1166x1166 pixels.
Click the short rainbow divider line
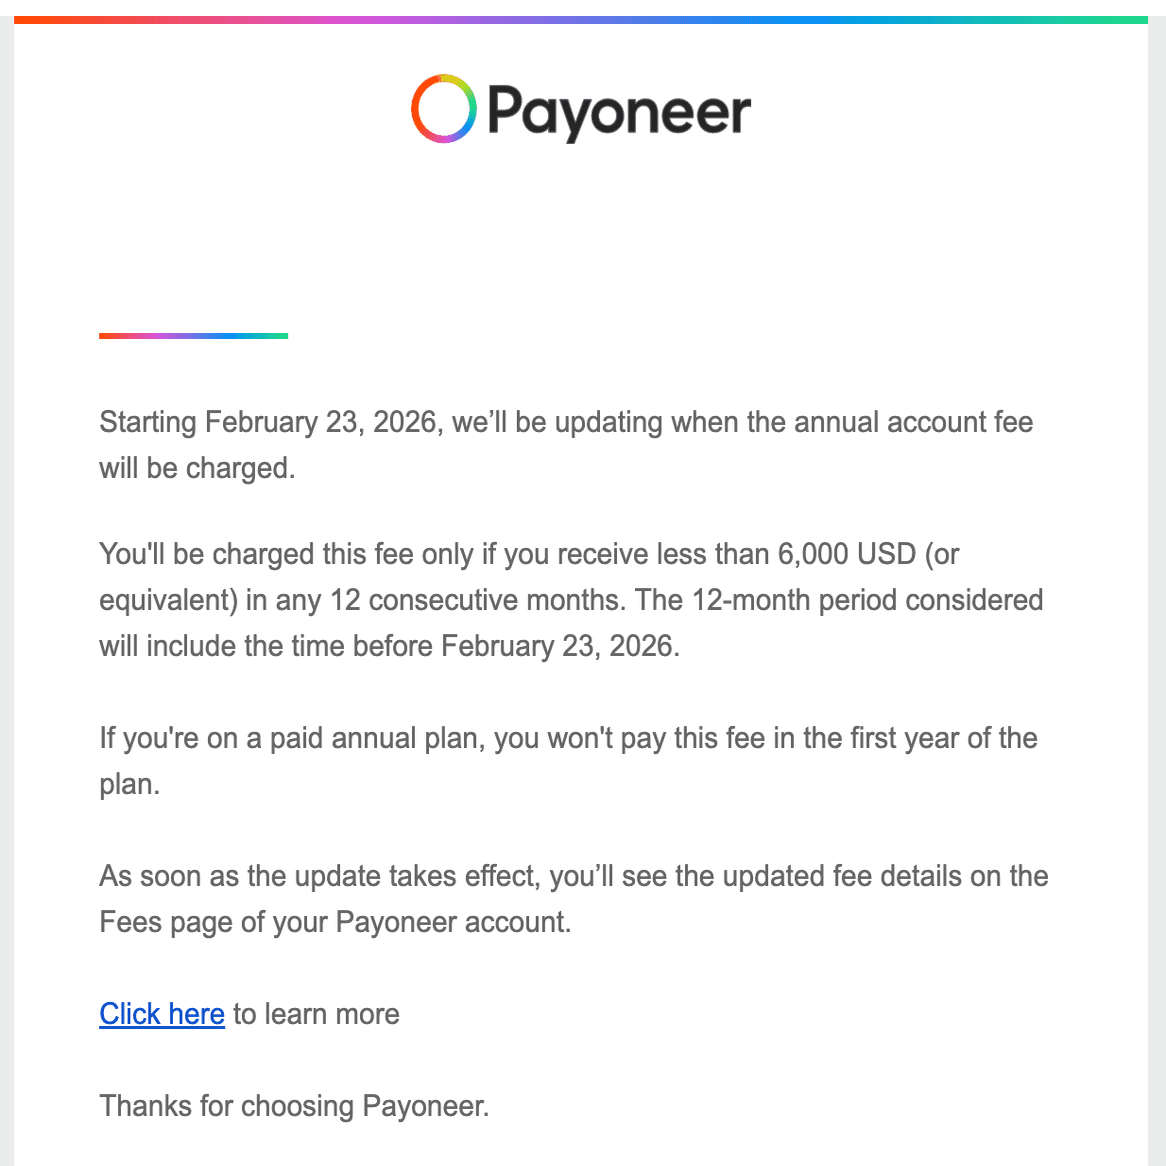tap(193, 336)
